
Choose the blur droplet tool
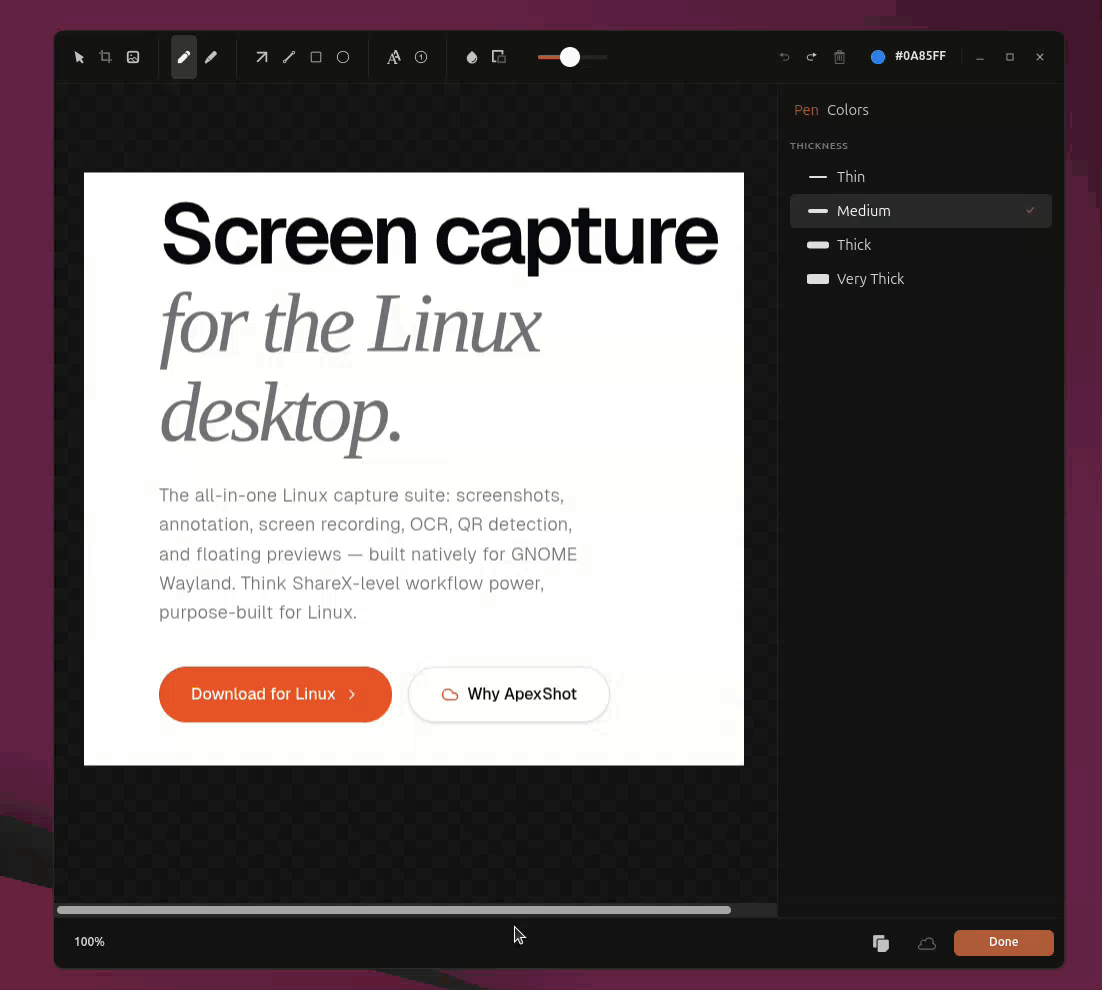(x=472, y=57)
